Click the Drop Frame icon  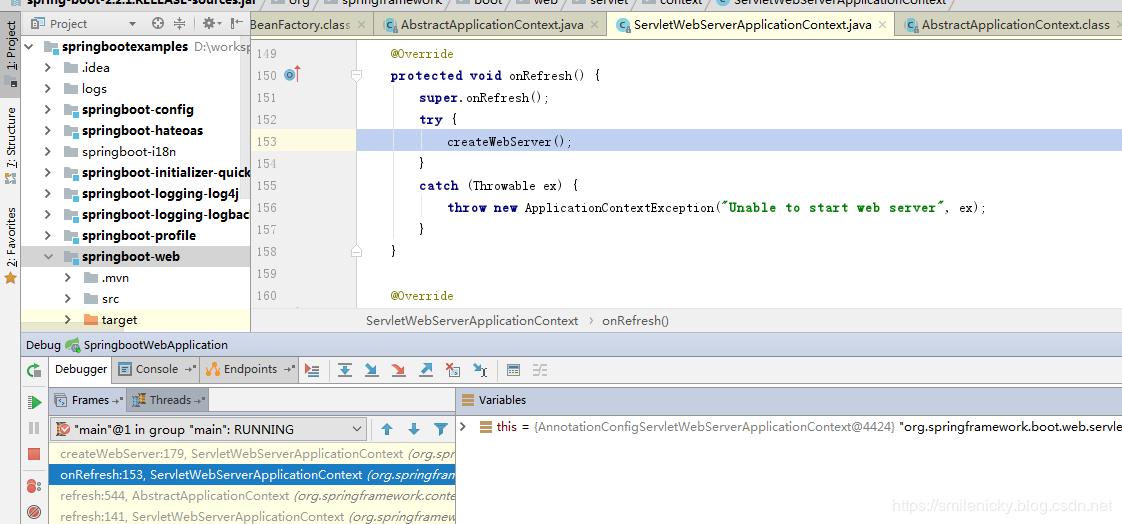point(453,370)
